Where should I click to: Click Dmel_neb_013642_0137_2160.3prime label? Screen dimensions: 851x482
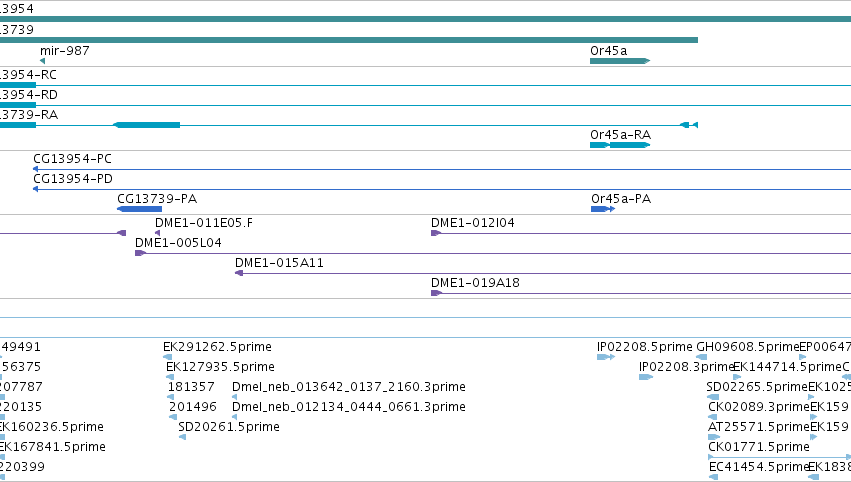point(348,387)
